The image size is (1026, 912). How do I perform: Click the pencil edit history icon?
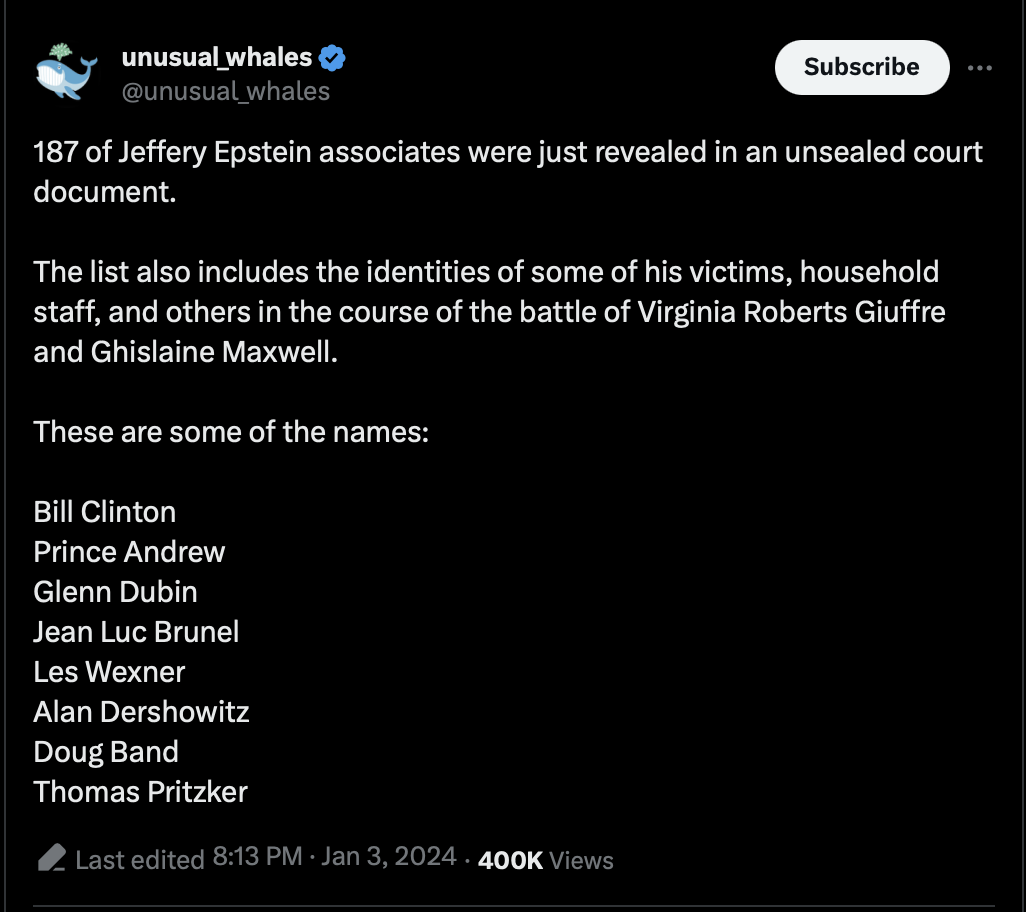click(52, 858)
